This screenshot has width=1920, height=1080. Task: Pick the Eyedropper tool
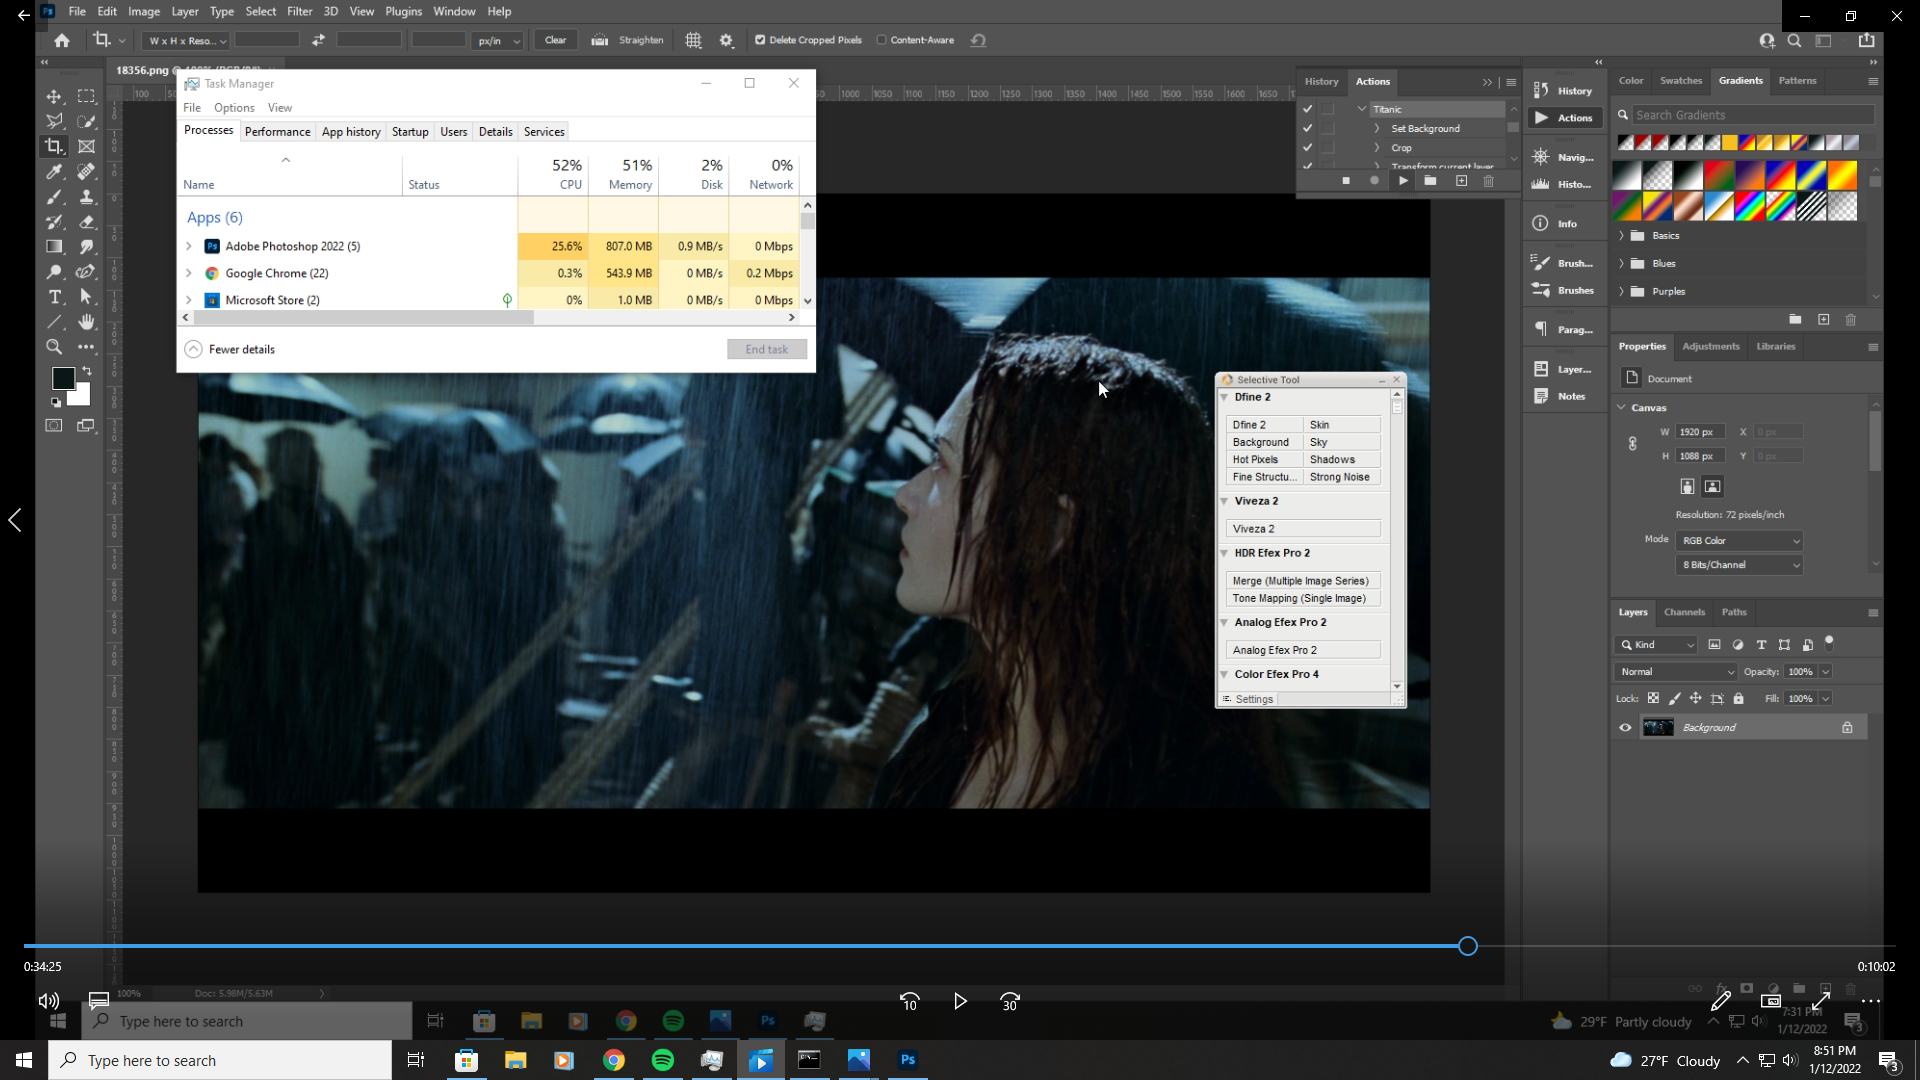coord(54,171)
